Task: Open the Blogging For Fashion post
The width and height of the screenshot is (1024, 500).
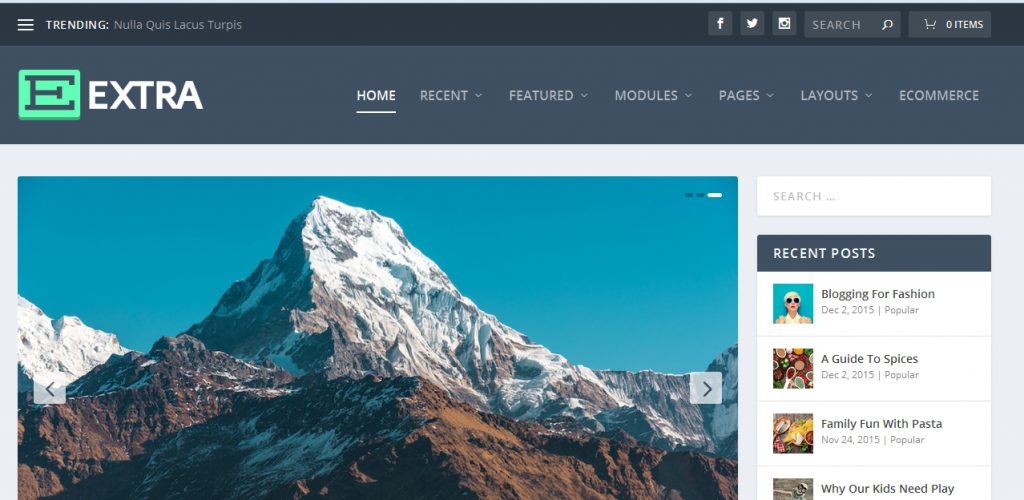Action: (878, 294)
